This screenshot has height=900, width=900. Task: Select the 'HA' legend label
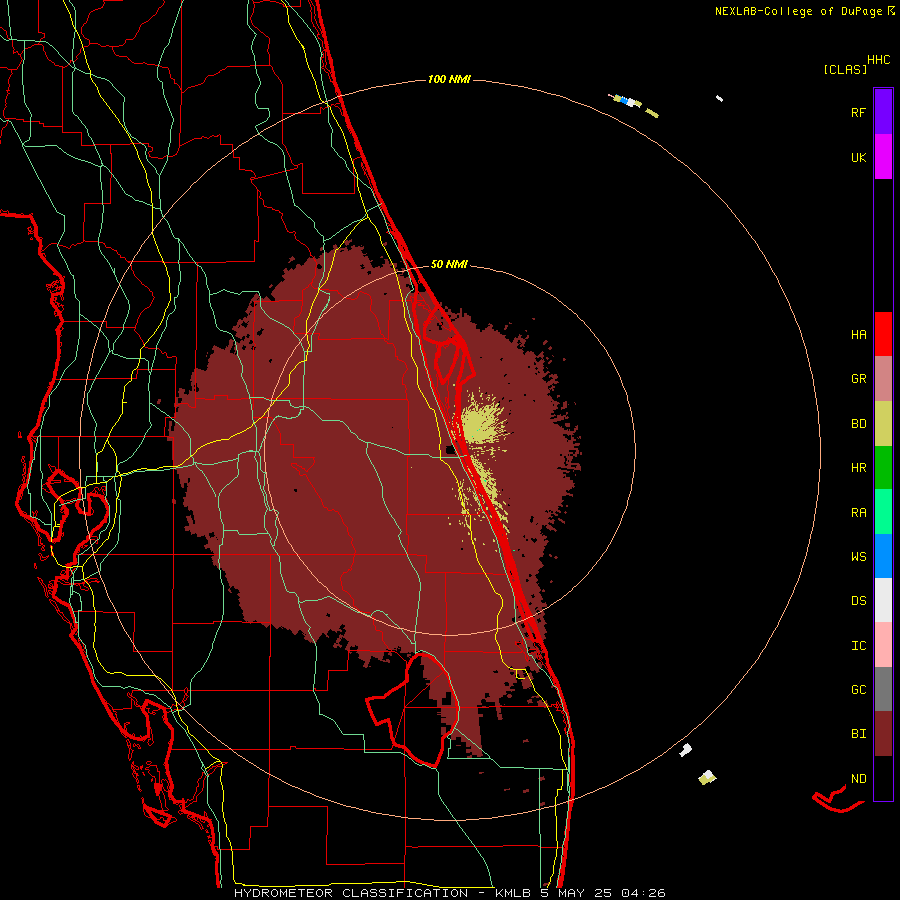pos(858,335)
